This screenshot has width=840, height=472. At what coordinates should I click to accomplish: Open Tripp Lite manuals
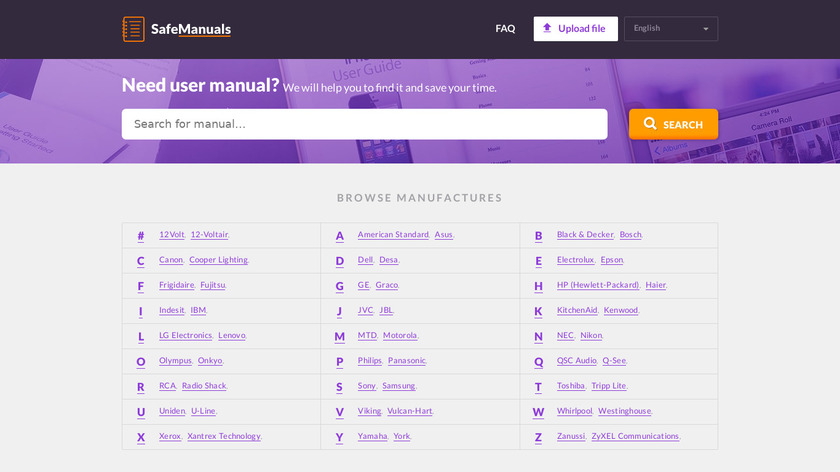pos(609,386)
